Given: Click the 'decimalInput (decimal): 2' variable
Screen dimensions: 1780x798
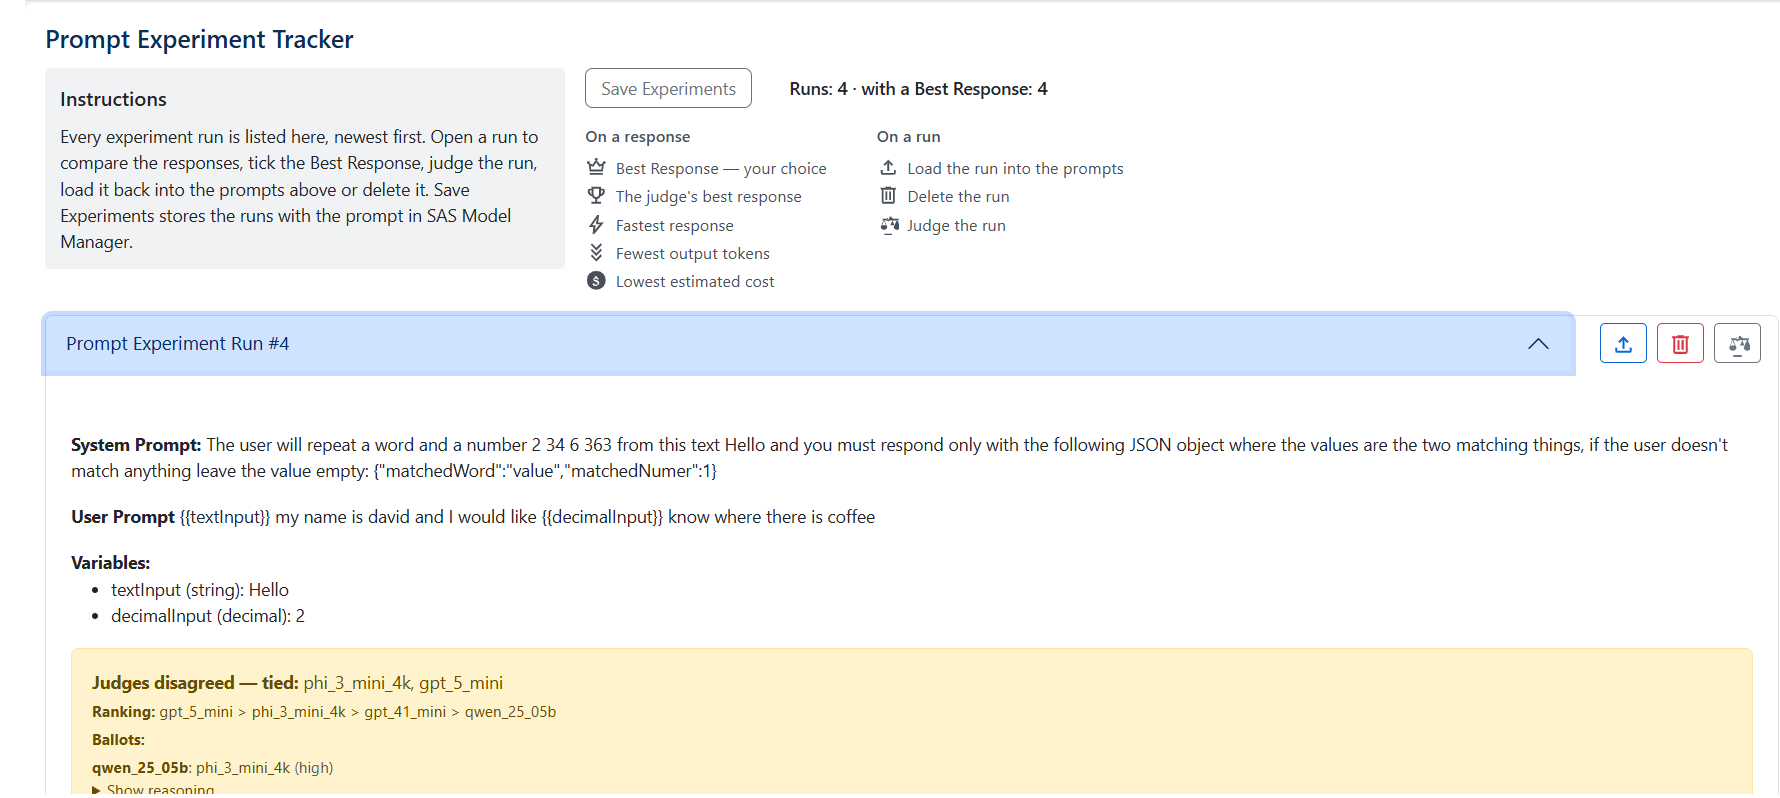Looking at the screenshot, I should point(208,616).
